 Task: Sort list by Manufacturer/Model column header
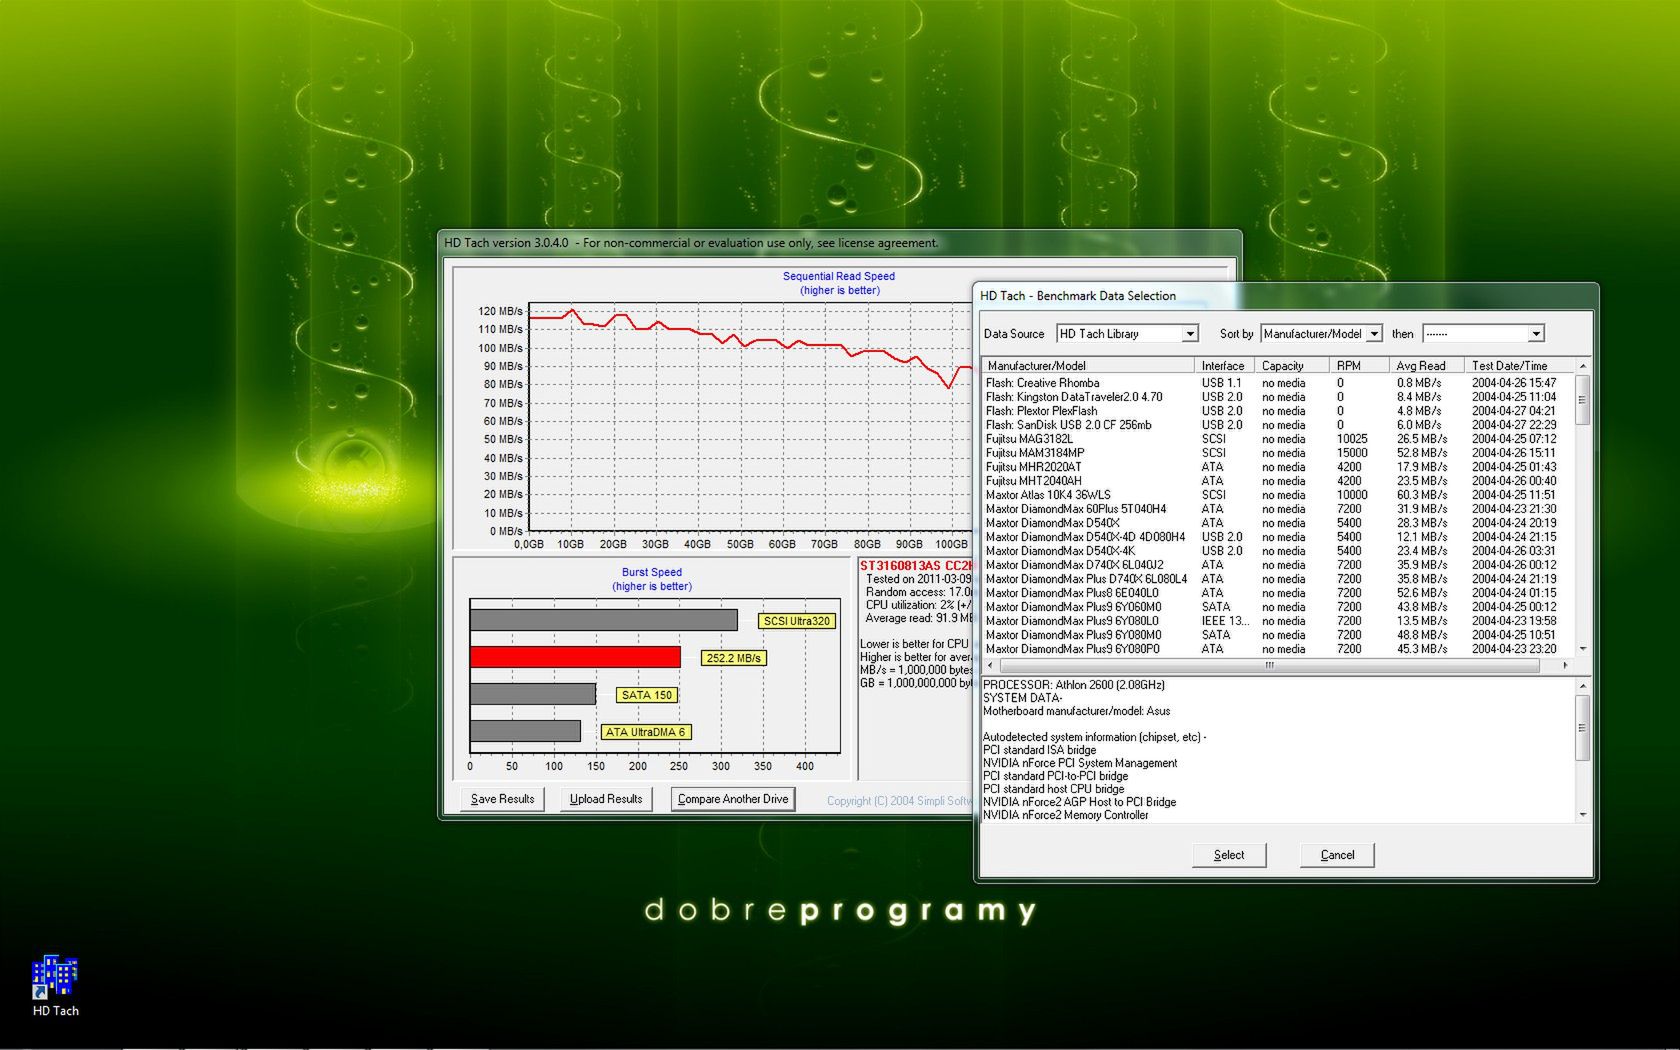[x=1088, y=366]
